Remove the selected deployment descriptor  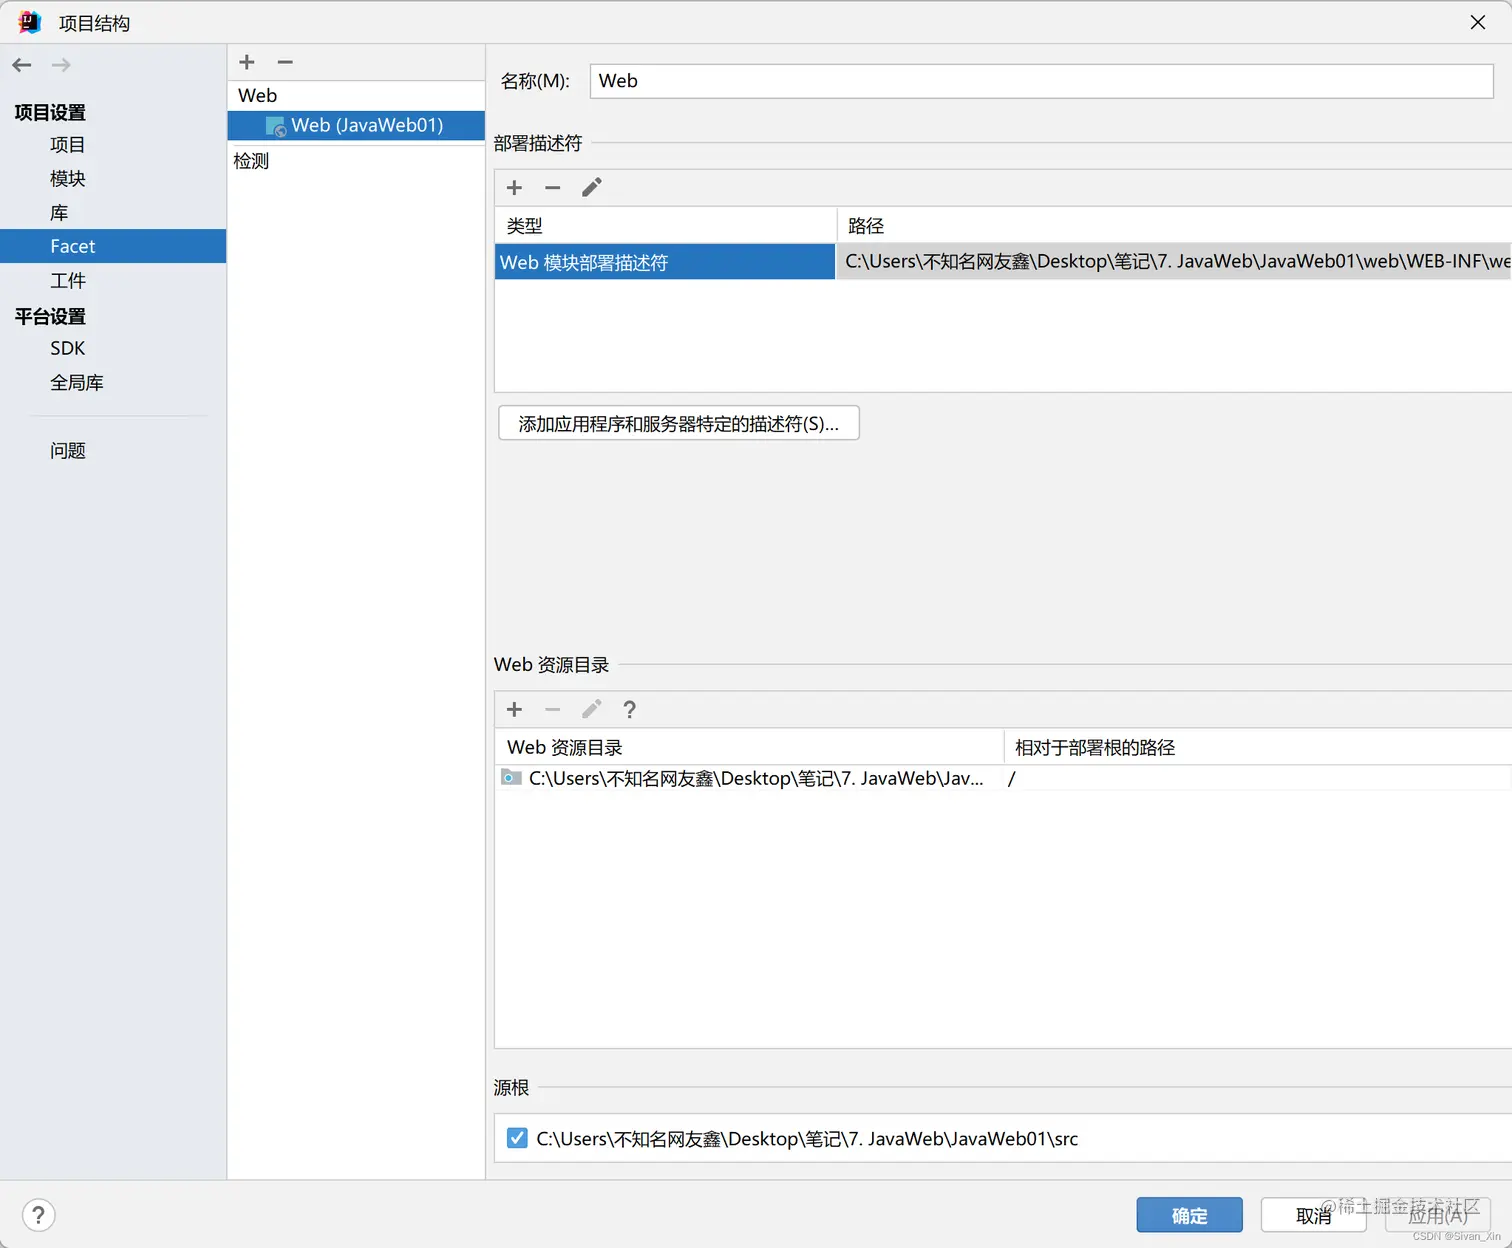point(552,188)
